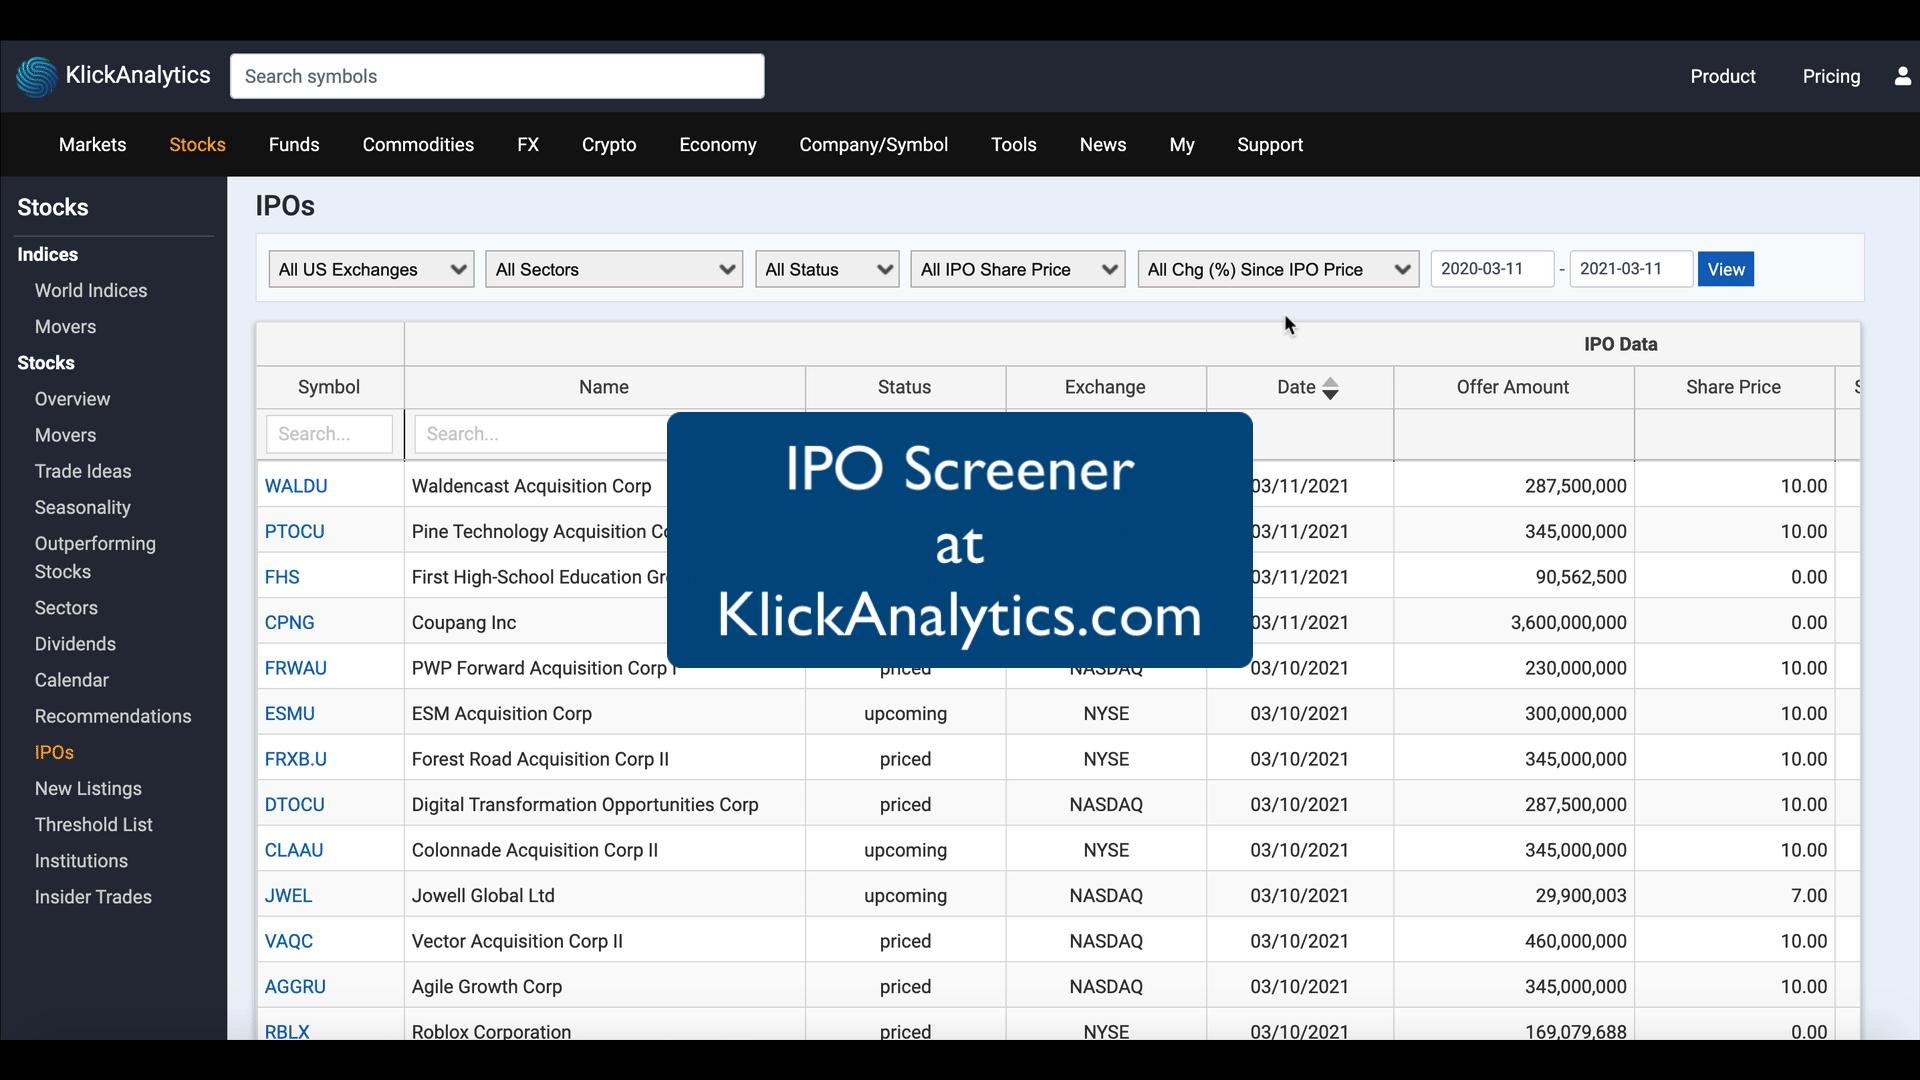Image resolution: width=1920 pixels, height=1080 pixels.
Task: Open the stocks Overview sidebar link
Action: (x=72, y=399)
